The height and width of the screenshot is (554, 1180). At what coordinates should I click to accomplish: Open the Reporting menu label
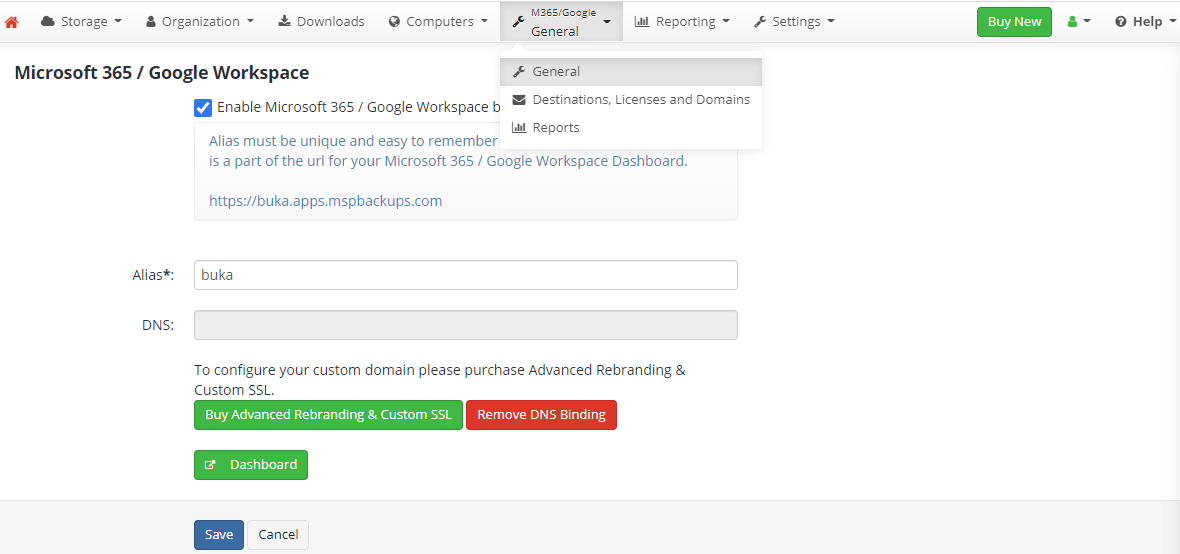pyautogui.click(x=685, y=21)
